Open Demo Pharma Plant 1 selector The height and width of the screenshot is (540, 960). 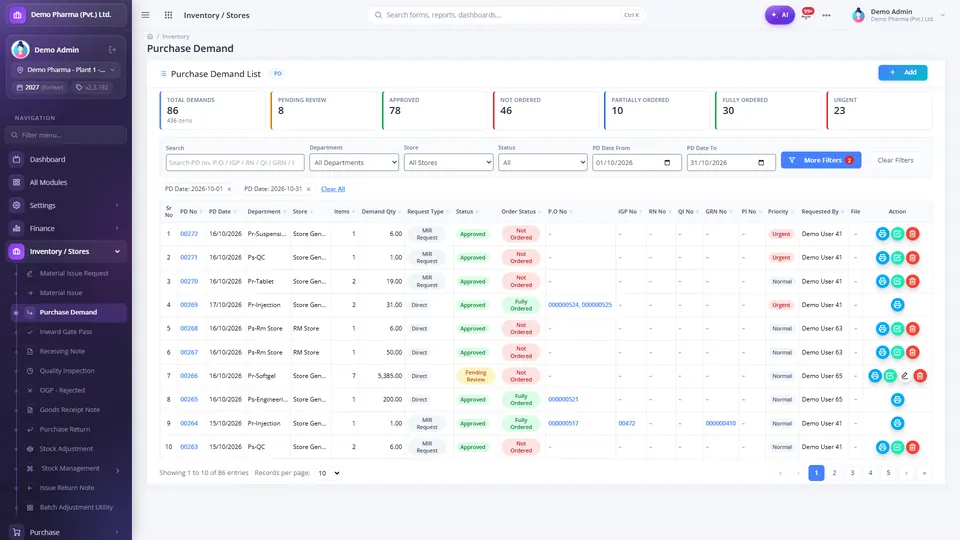pos(66,70)
